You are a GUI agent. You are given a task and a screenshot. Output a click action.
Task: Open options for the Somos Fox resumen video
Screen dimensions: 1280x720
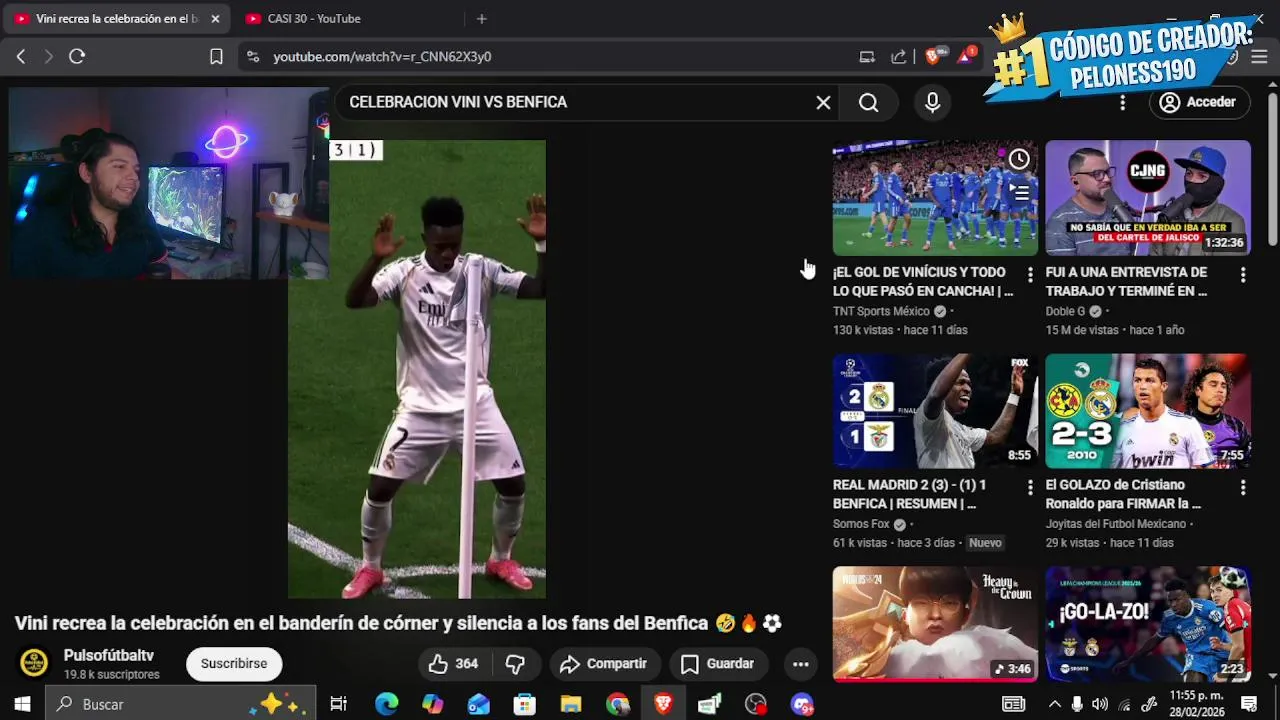(x=1030, y=487)
